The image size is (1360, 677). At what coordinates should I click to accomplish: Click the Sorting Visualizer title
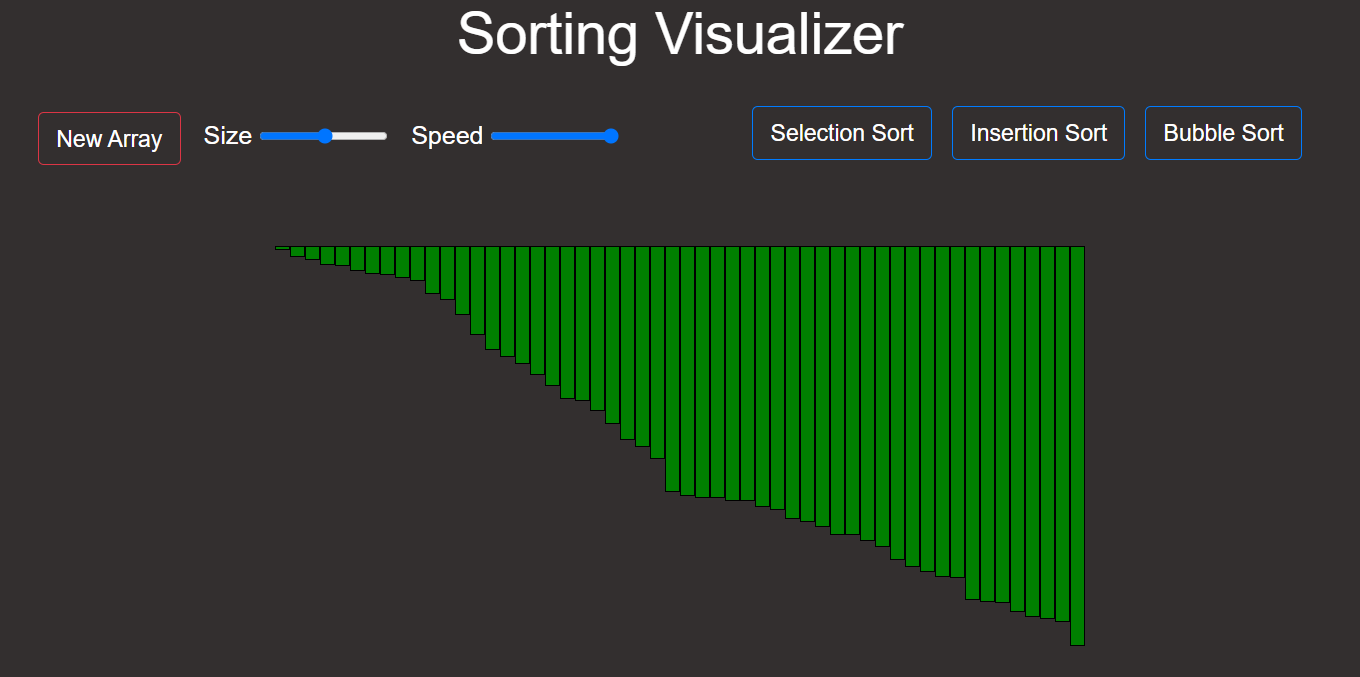(680, 34)
